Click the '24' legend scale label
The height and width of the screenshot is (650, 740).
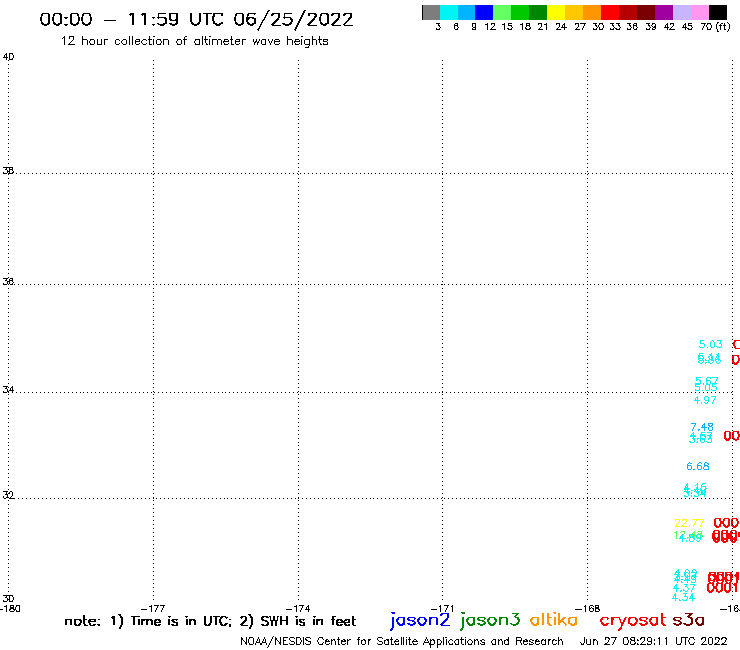(561, 27)
